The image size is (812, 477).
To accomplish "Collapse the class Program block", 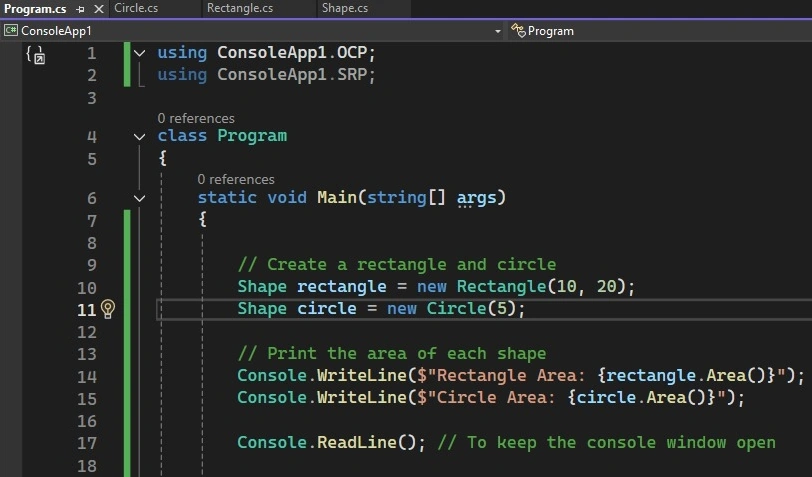I will 139,137.
